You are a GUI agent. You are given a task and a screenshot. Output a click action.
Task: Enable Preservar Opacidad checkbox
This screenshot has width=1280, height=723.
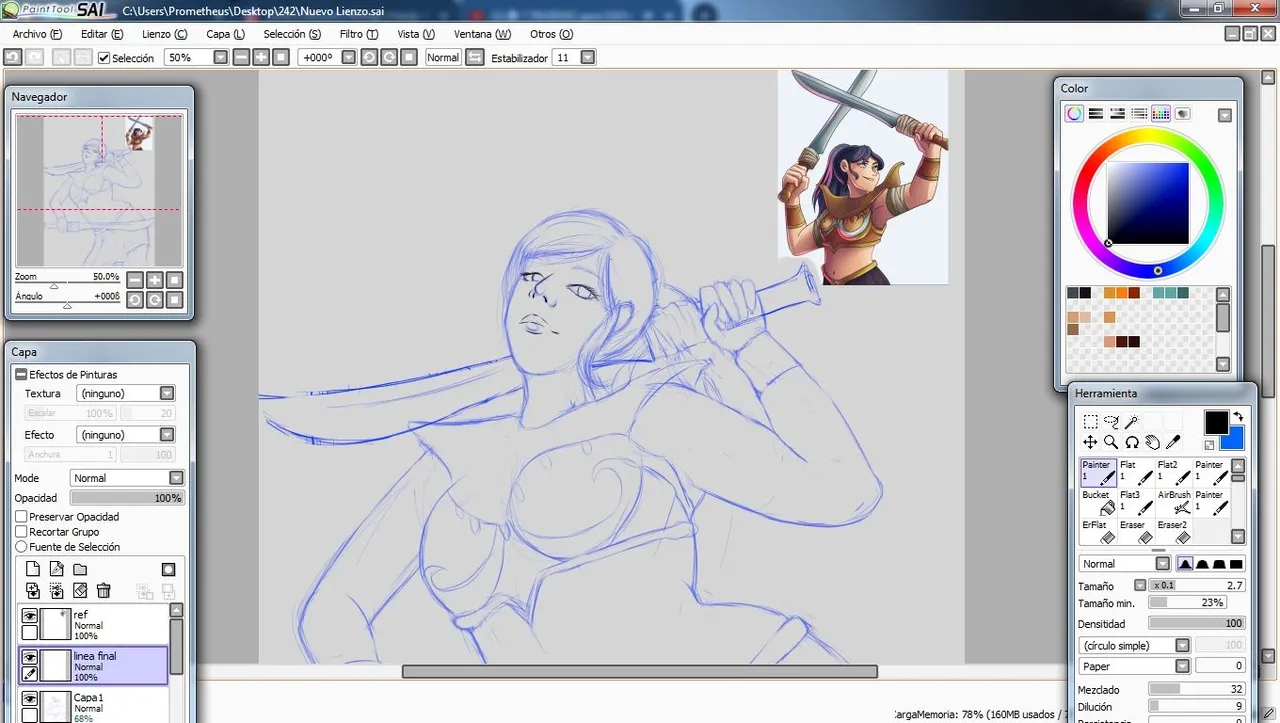coord(21,517)
